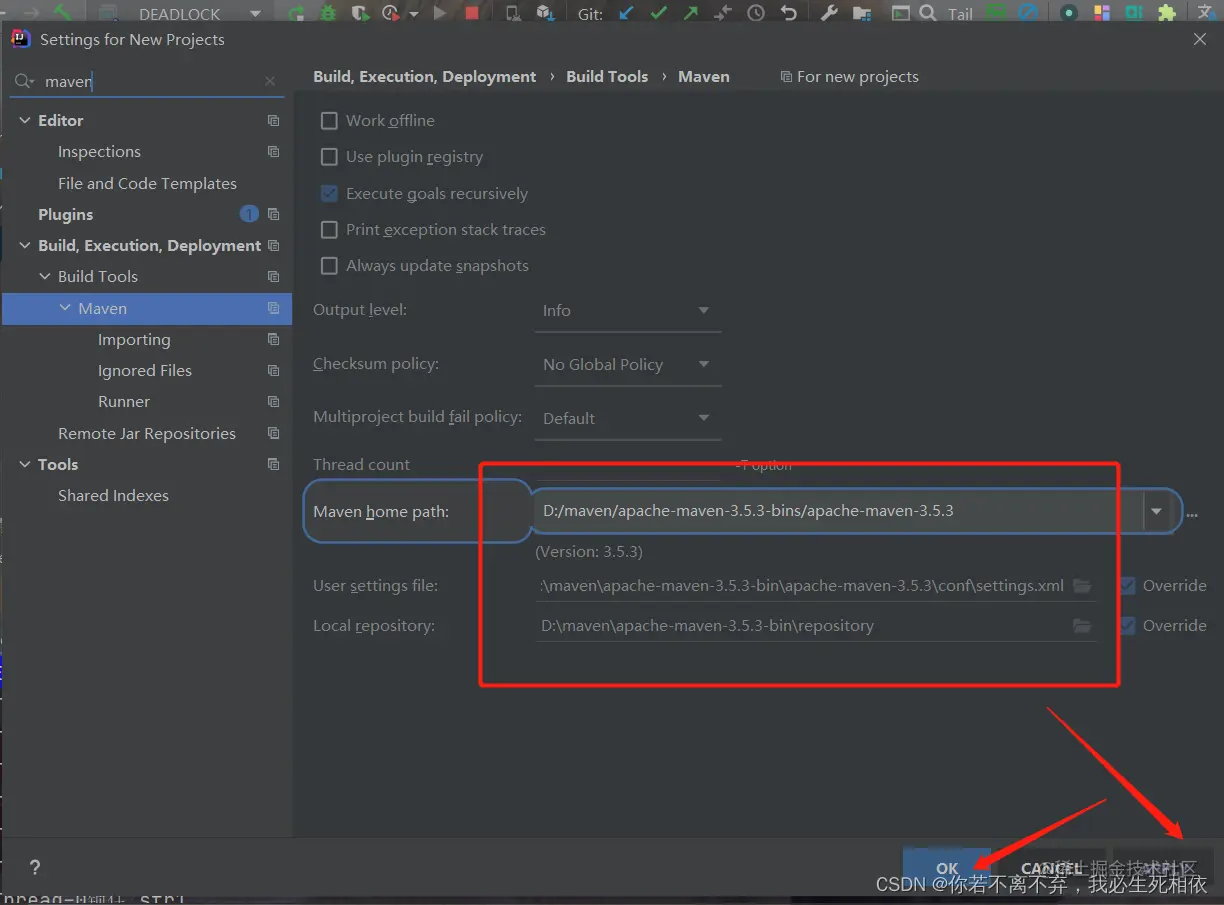Click the red Stop square icon
This screenshot has height=905, width=1224.
coord(472,13)
